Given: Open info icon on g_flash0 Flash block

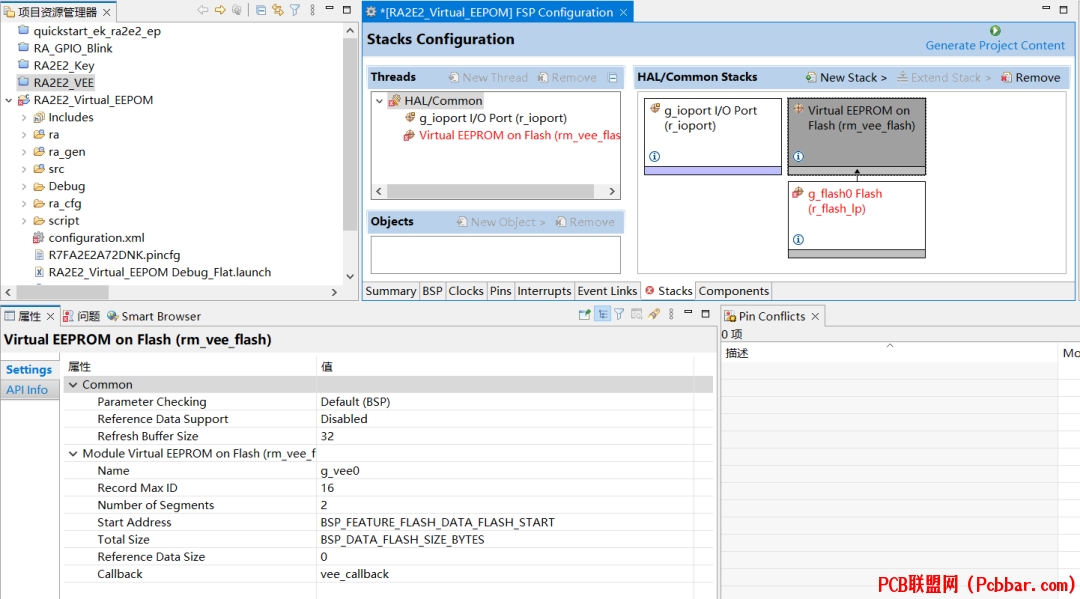Looking at the screenshot, I should [x=798, y=240].
